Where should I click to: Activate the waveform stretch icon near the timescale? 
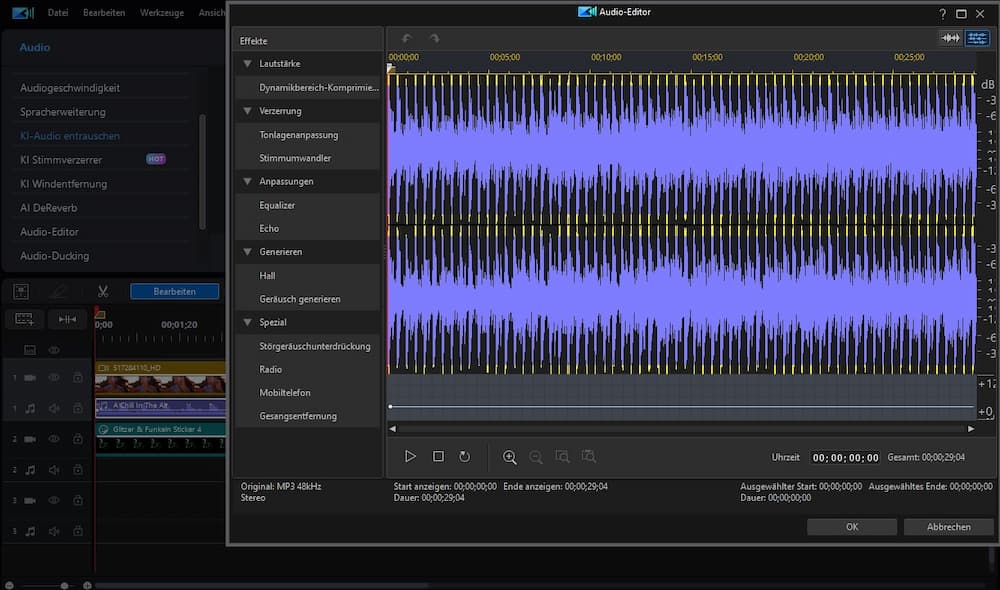point(948,37)
